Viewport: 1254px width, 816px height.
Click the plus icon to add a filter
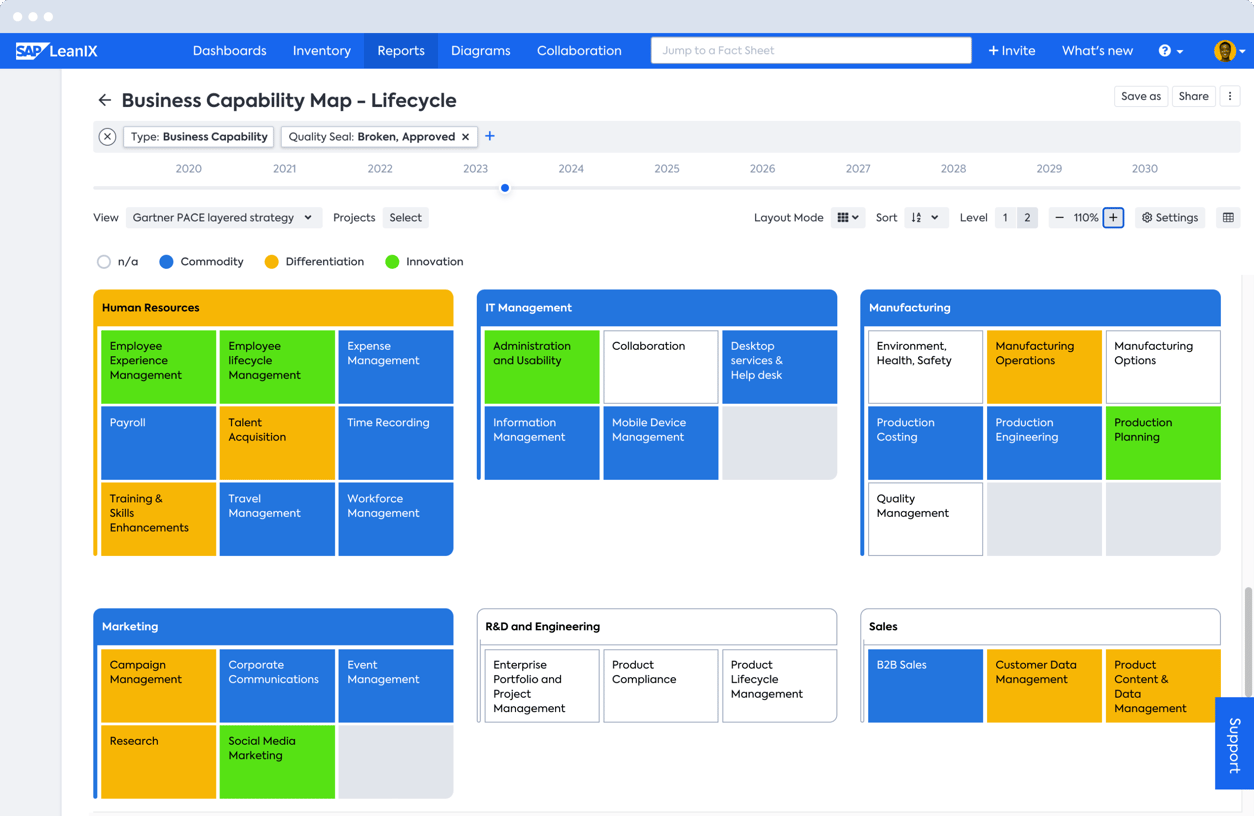pos(490,136)
